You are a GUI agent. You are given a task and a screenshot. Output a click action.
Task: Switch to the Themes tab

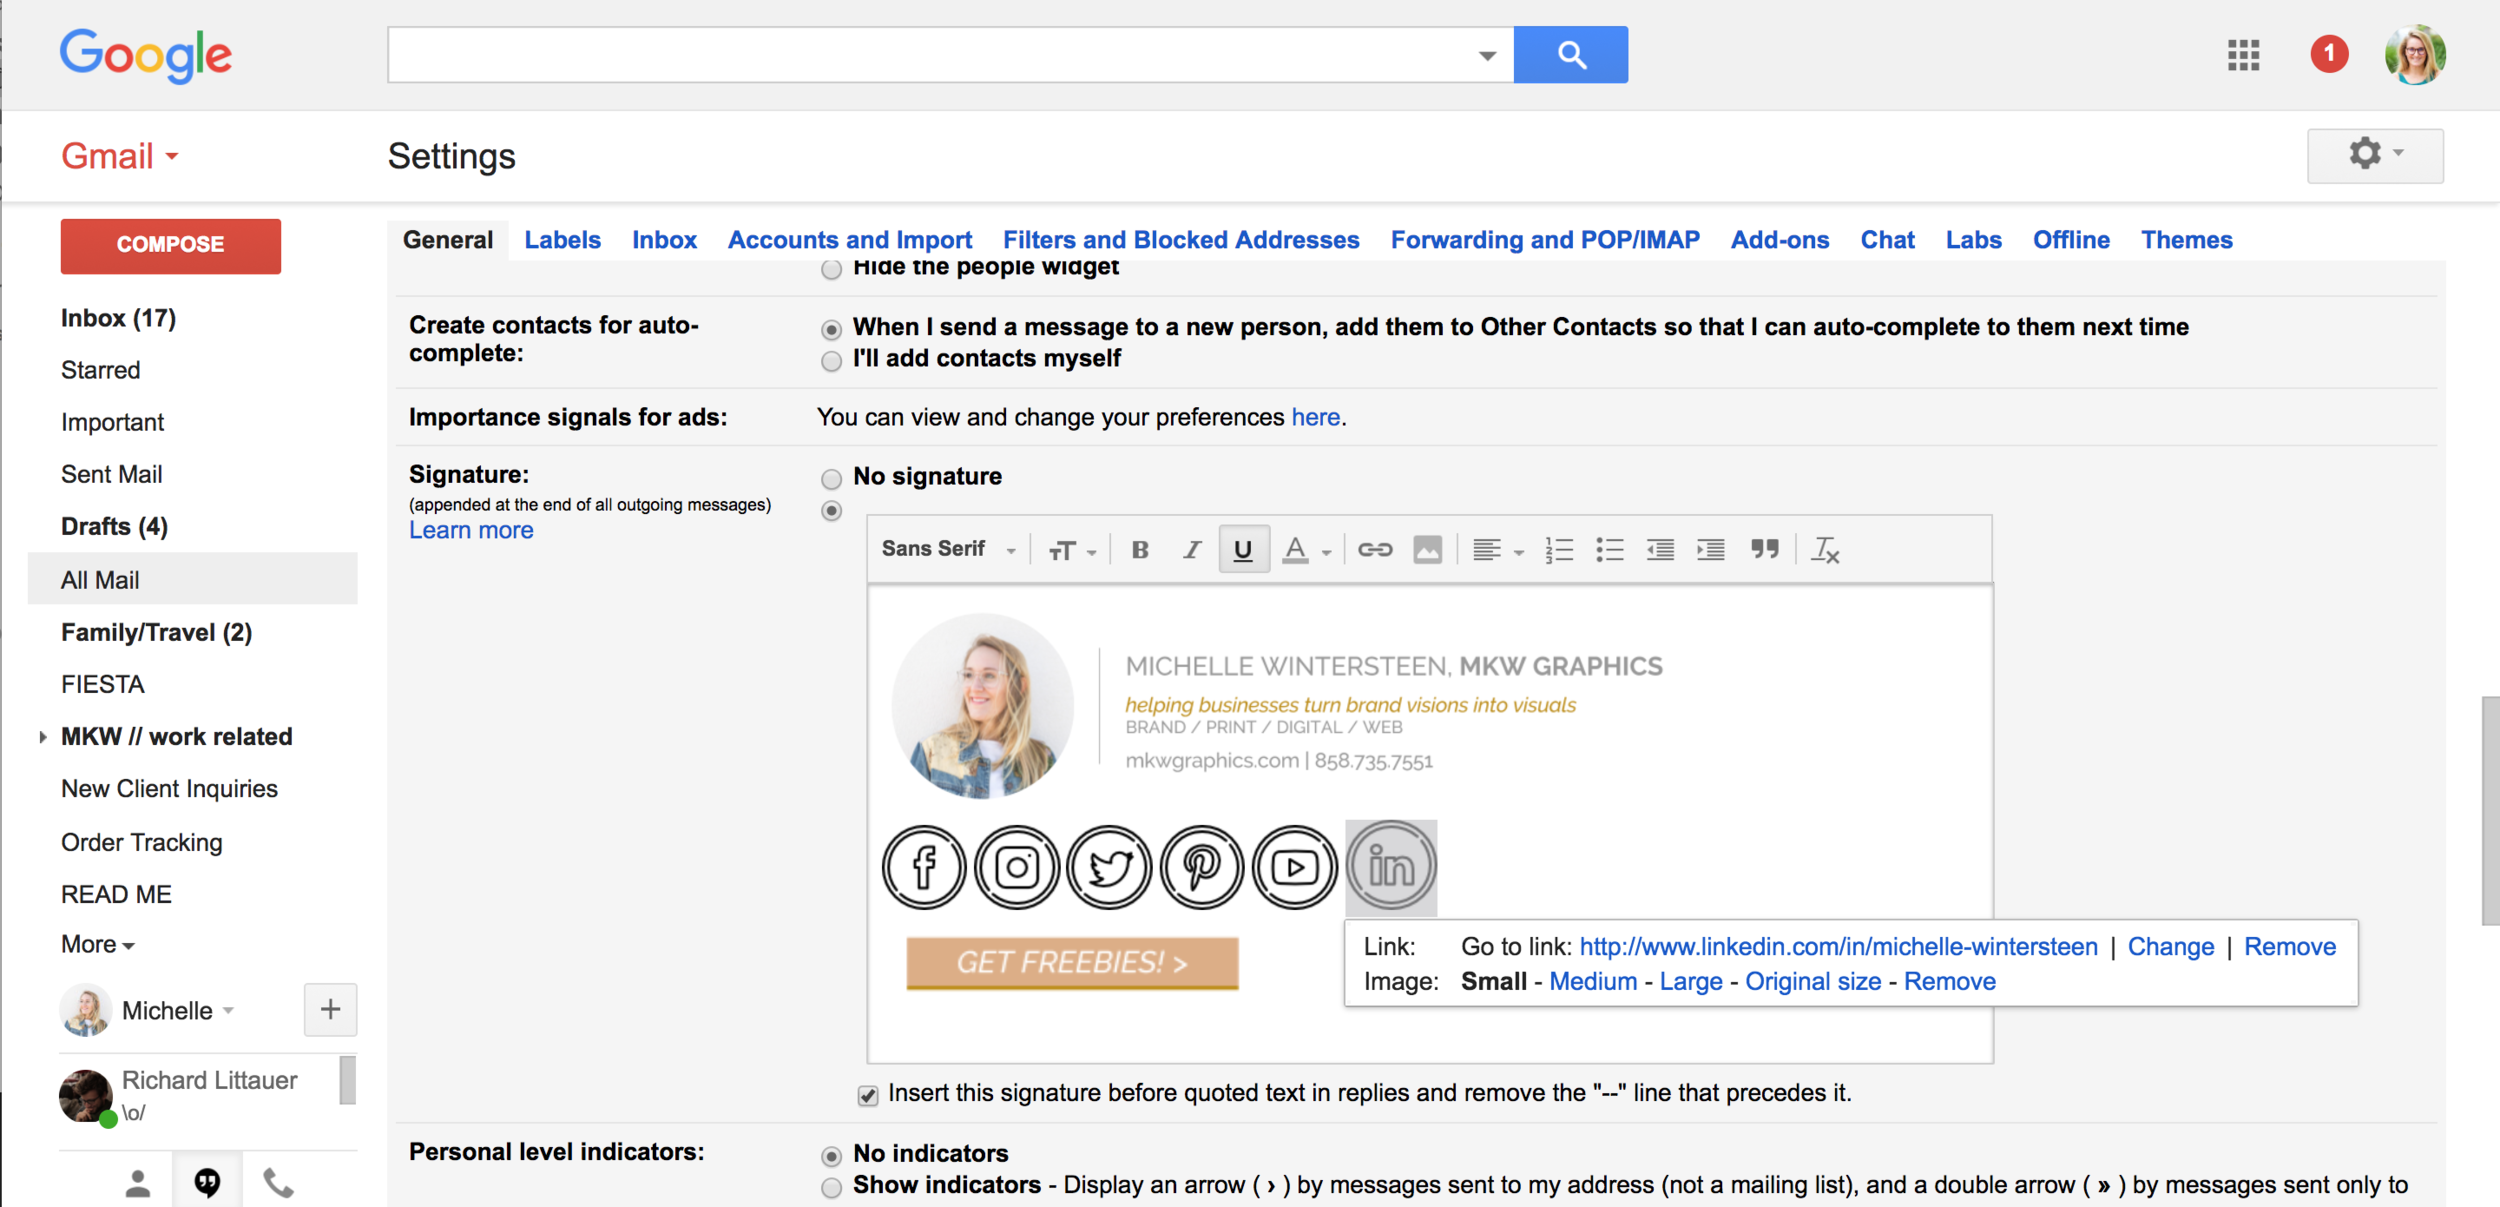[2186, 240]
